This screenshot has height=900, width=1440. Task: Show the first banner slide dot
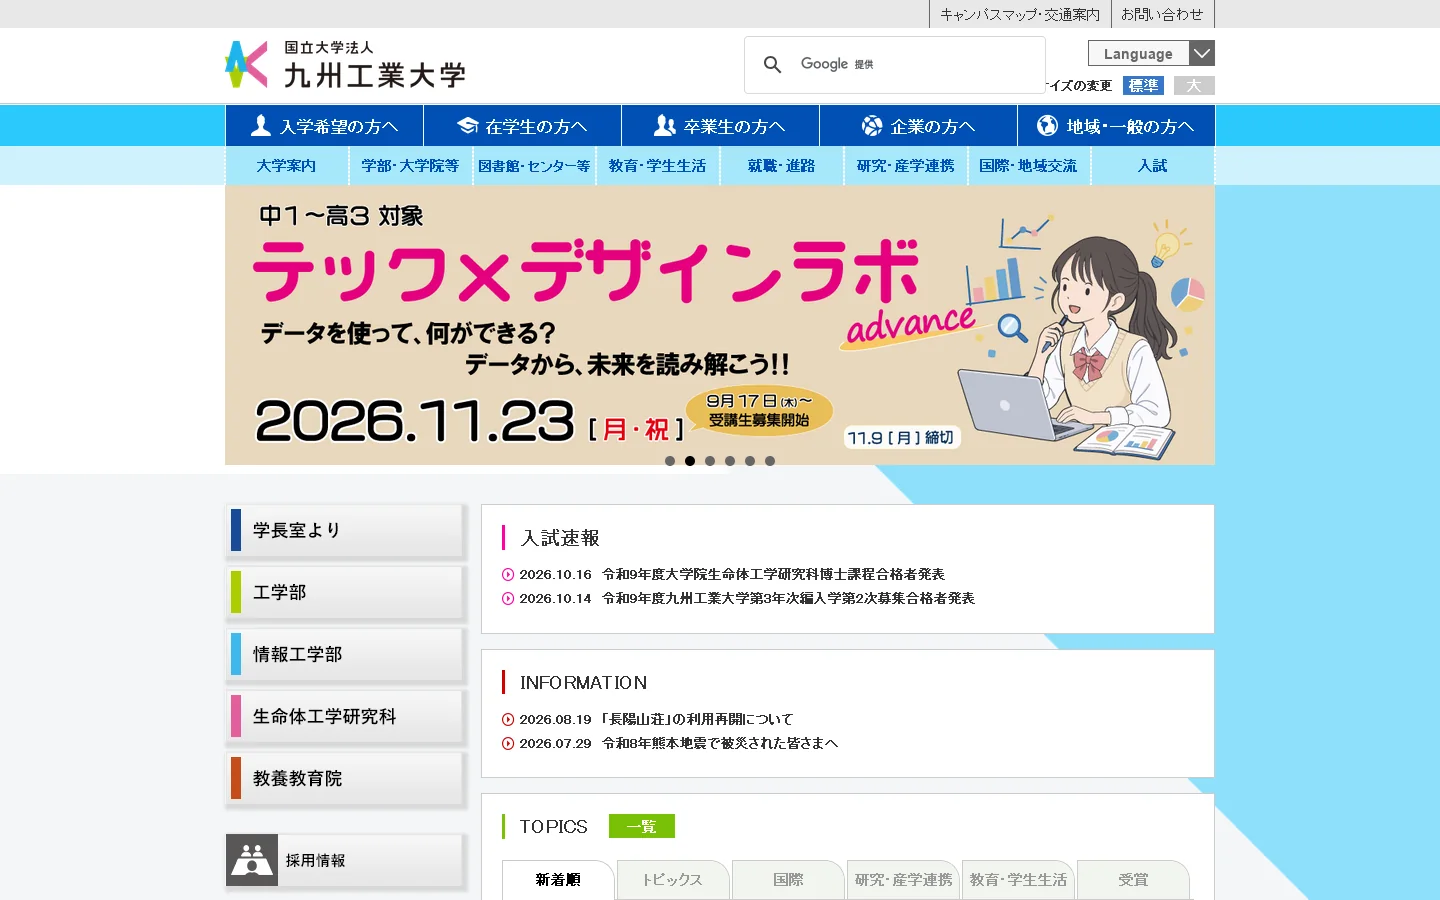click(670, 461)
